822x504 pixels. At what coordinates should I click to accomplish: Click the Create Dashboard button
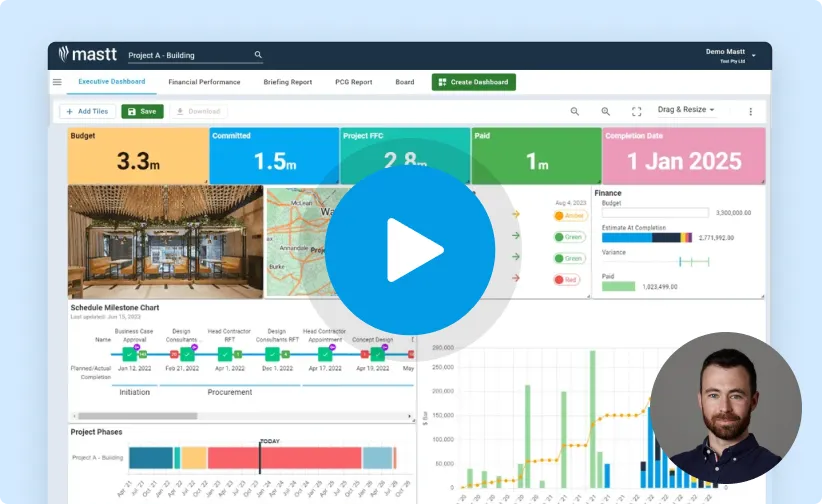474,82
